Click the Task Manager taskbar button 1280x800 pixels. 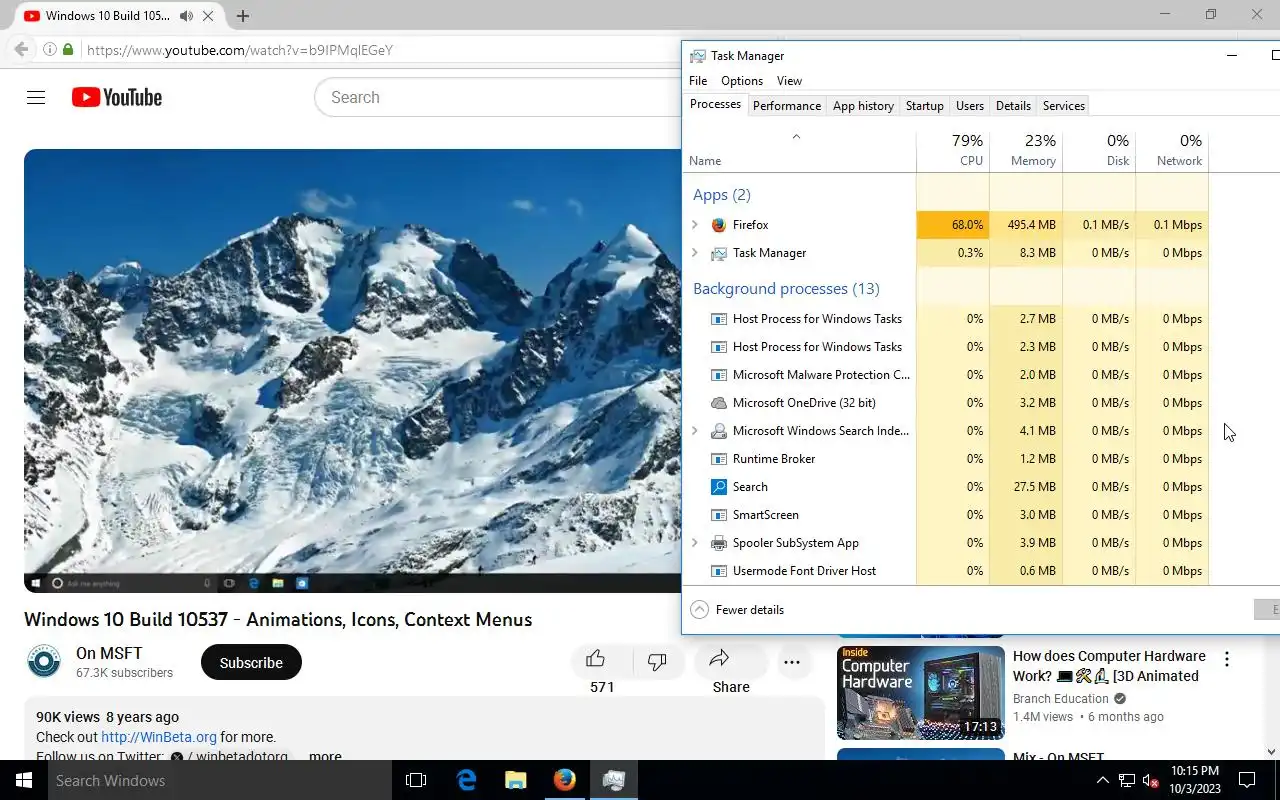(614, 780)
